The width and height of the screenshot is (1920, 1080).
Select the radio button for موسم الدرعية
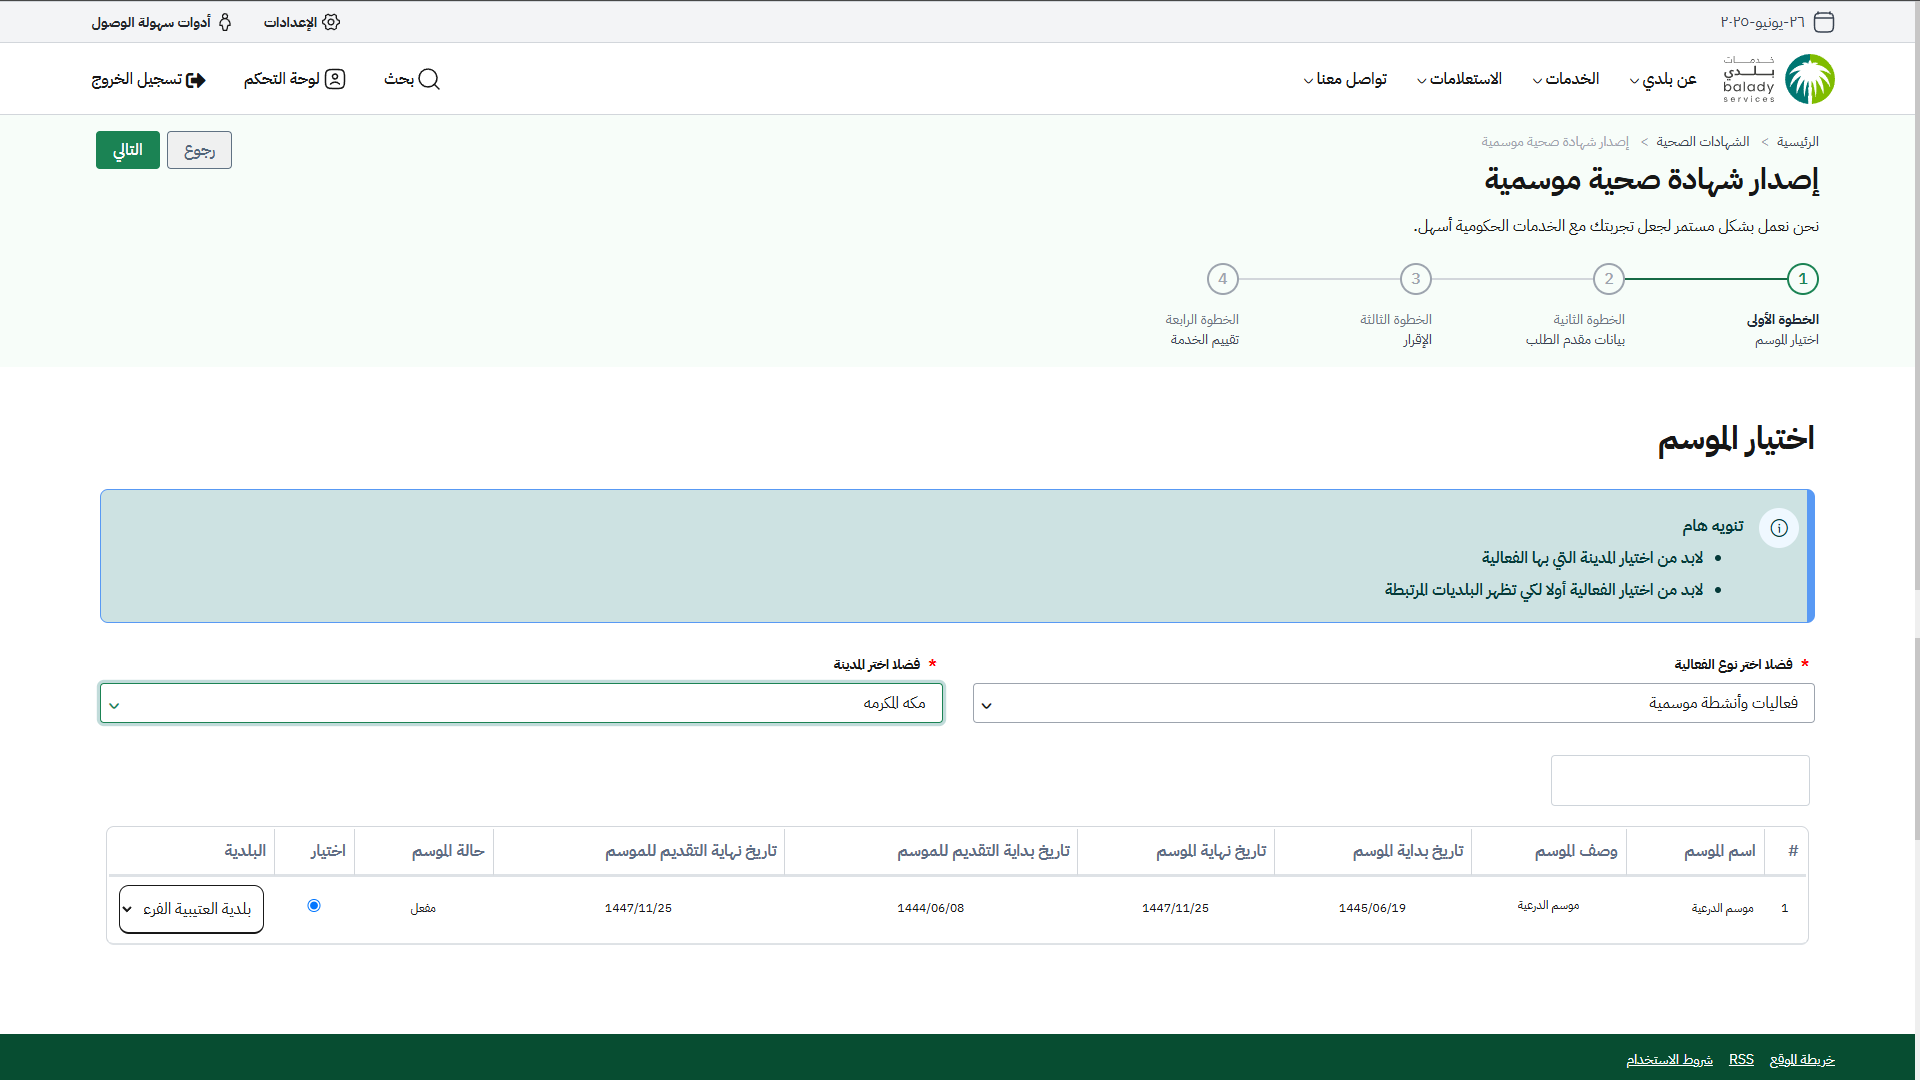[x=314, y=906]
